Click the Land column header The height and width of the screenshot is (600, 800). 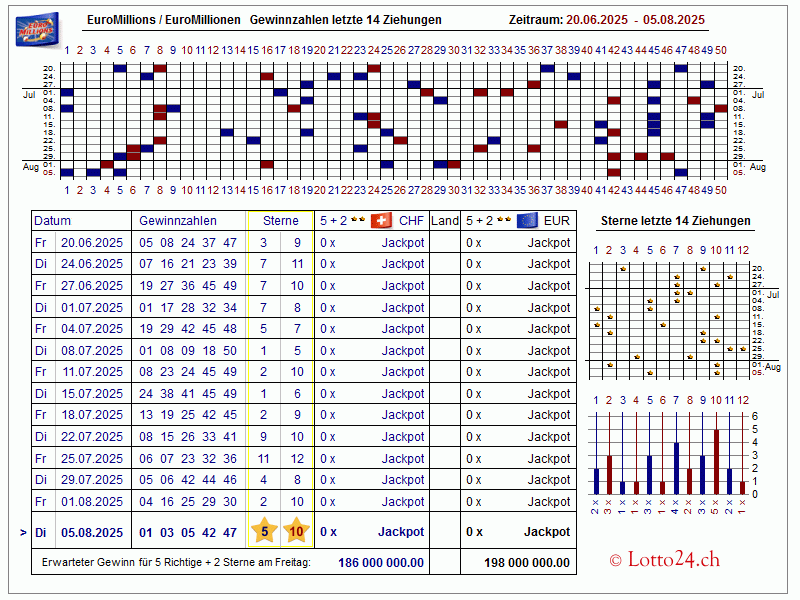445,221
